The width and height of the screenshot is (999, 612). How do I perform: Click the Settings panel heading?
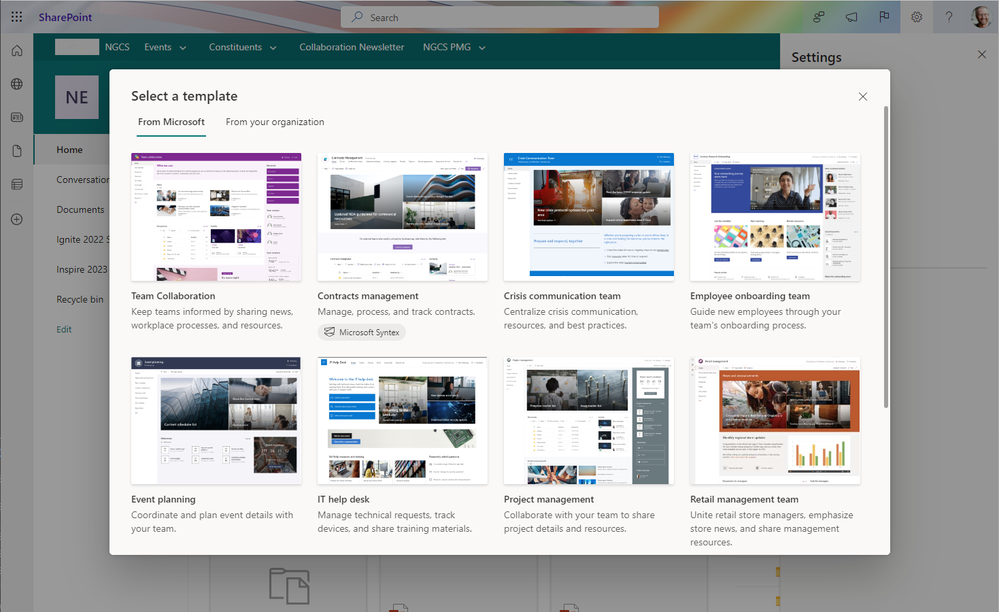(x=816, y=57)
